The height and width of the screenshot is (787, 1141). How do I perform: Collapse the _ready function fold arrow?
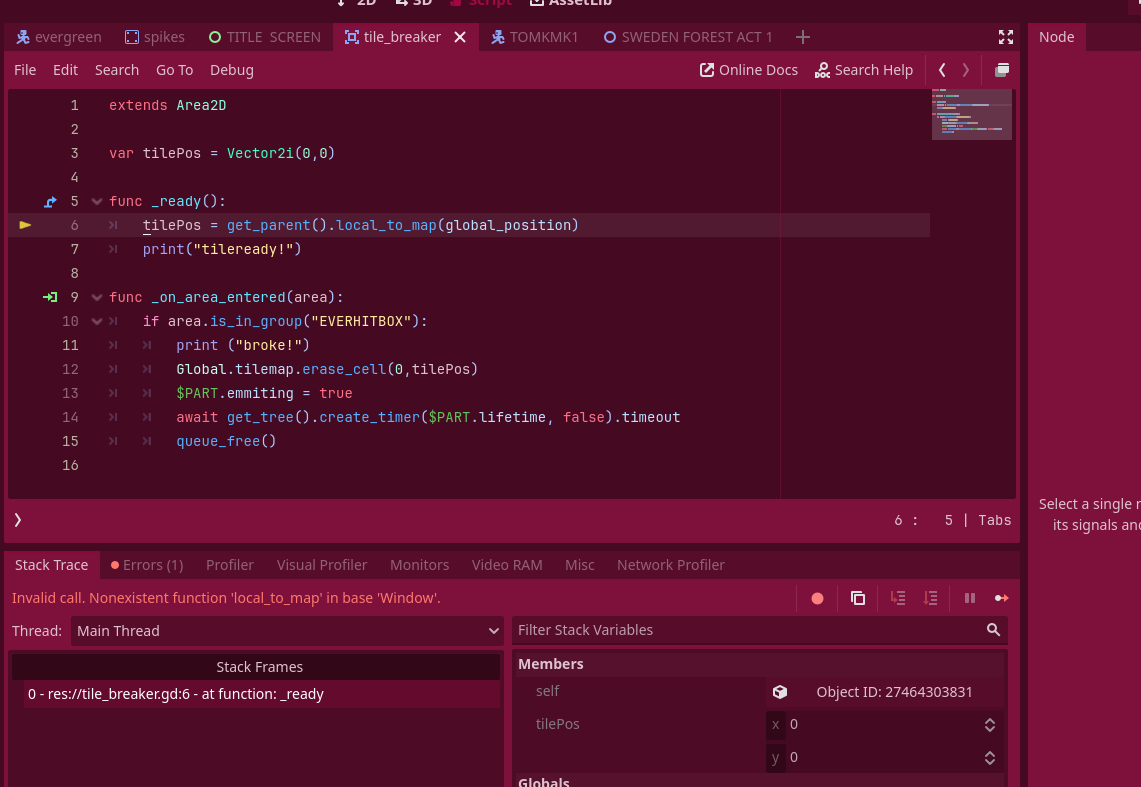click(x=96, y=201)
